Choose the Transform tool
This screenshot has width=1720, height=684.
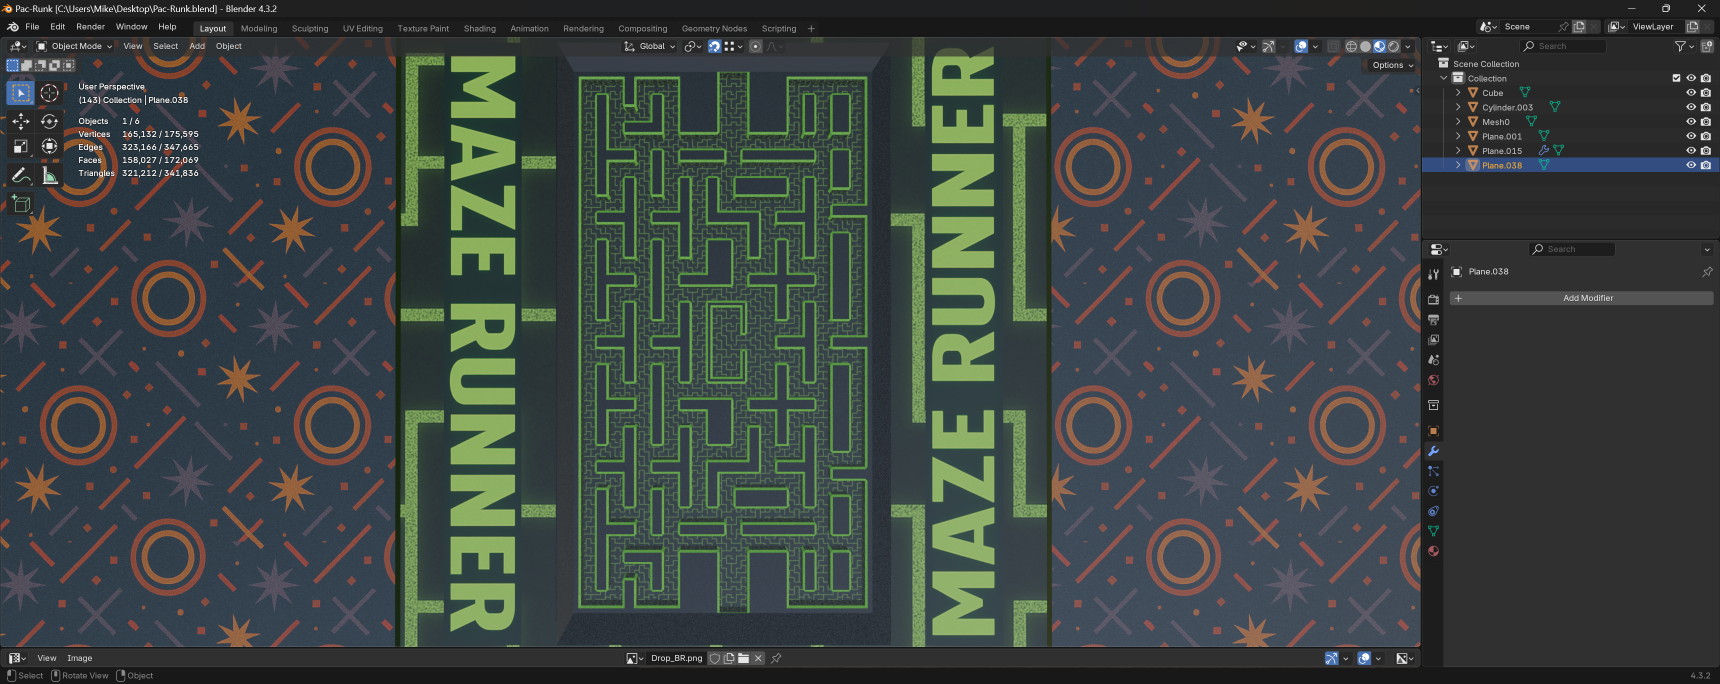point(49,147)
